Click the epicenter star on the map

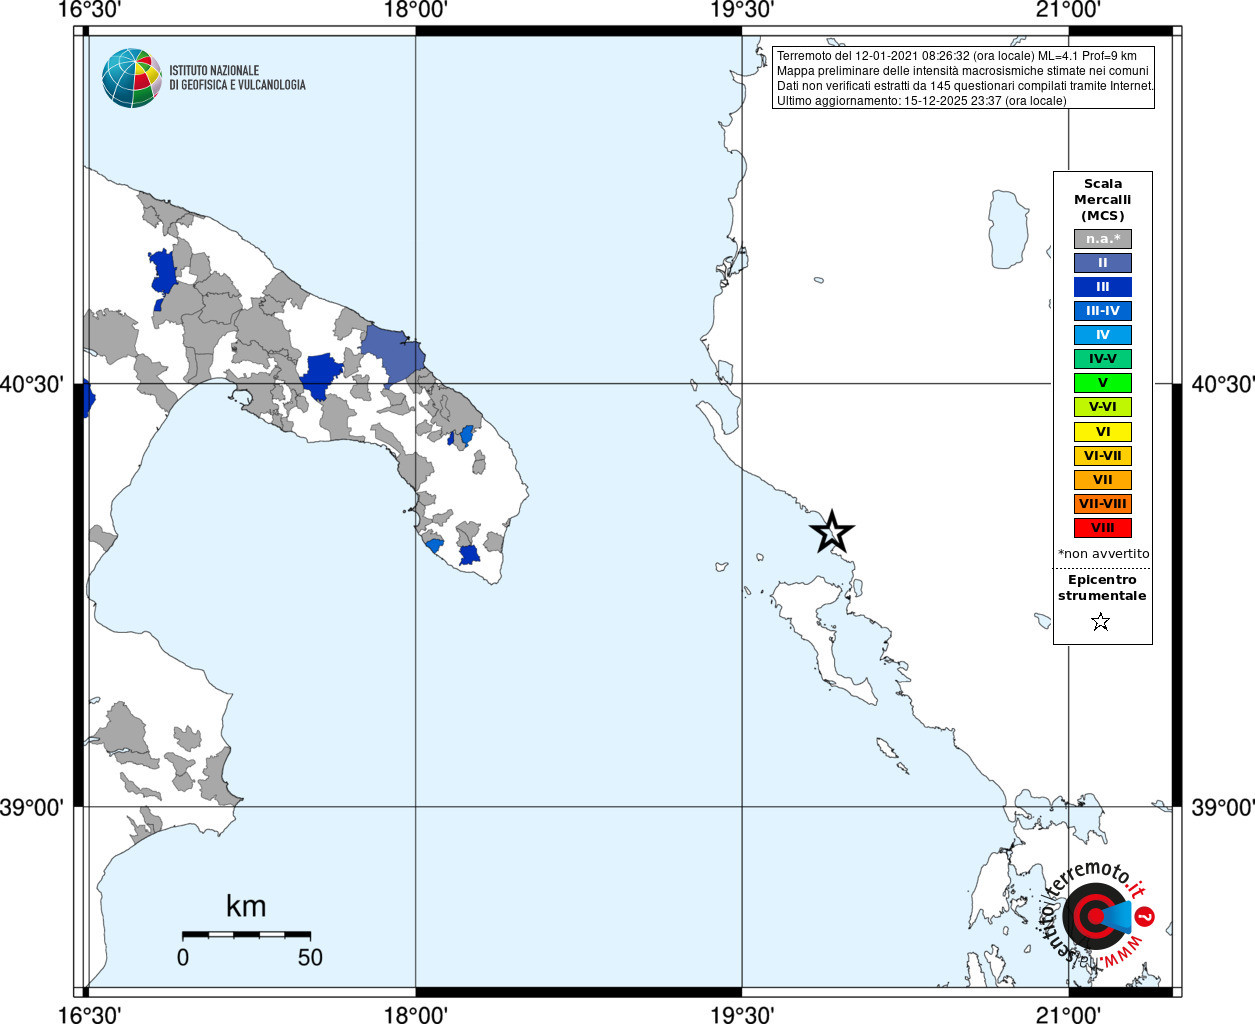click(831, 532)
